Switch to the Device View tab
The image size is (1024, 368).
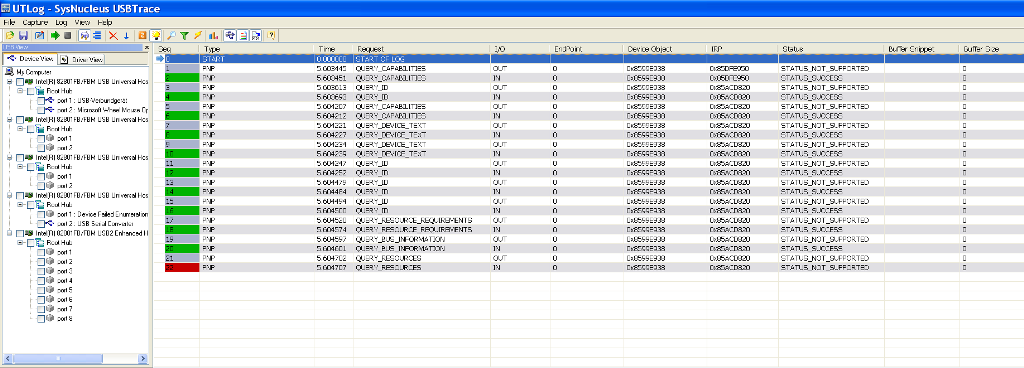click(x=30, y=59)
